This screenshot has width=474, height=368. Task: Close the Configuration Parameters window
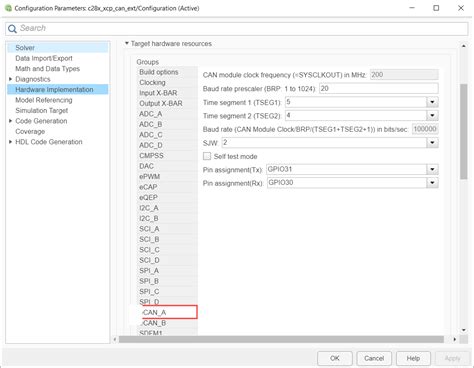461,8
